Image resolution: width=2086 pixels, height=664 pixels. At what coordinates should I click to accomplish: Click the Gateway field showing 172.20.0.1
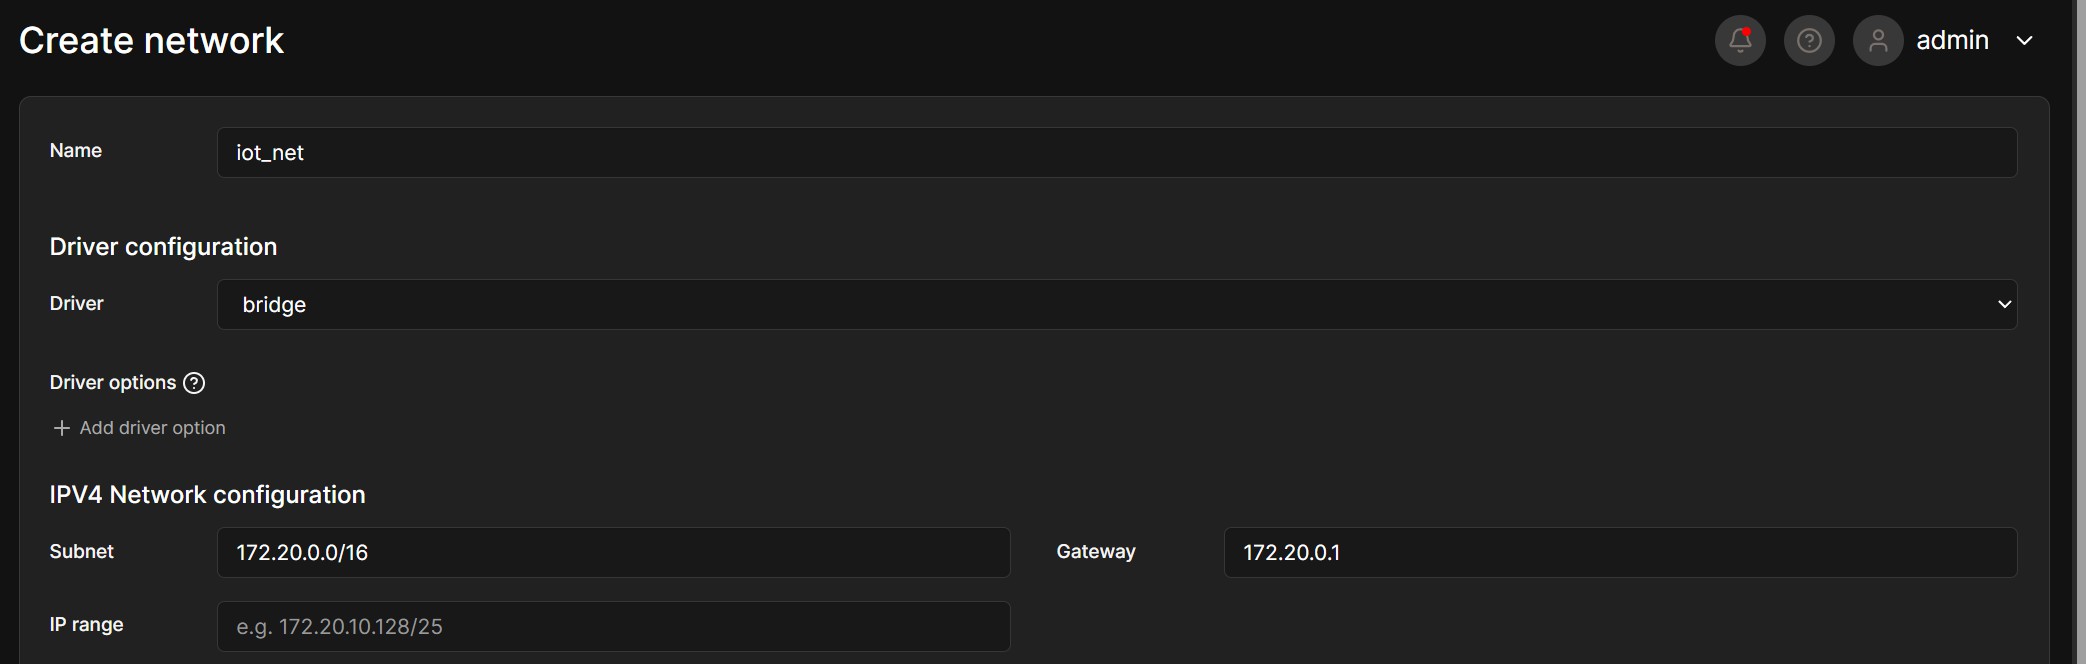pyautogui.click(x=1620, y=552)
